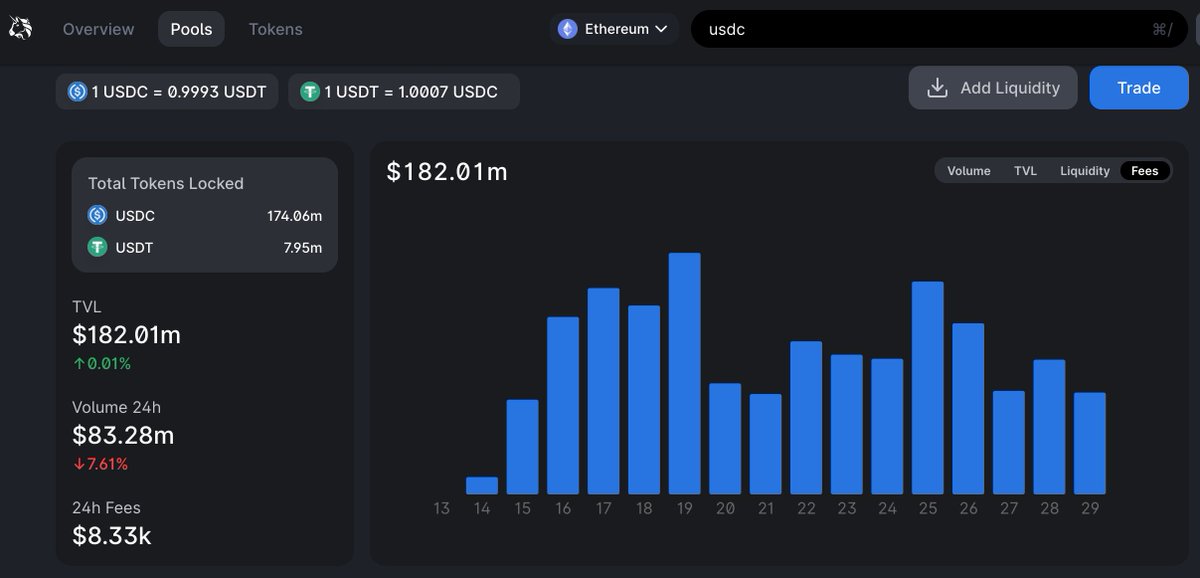
Task: Click the fees bar for day 21
Action: click(766, 444)
